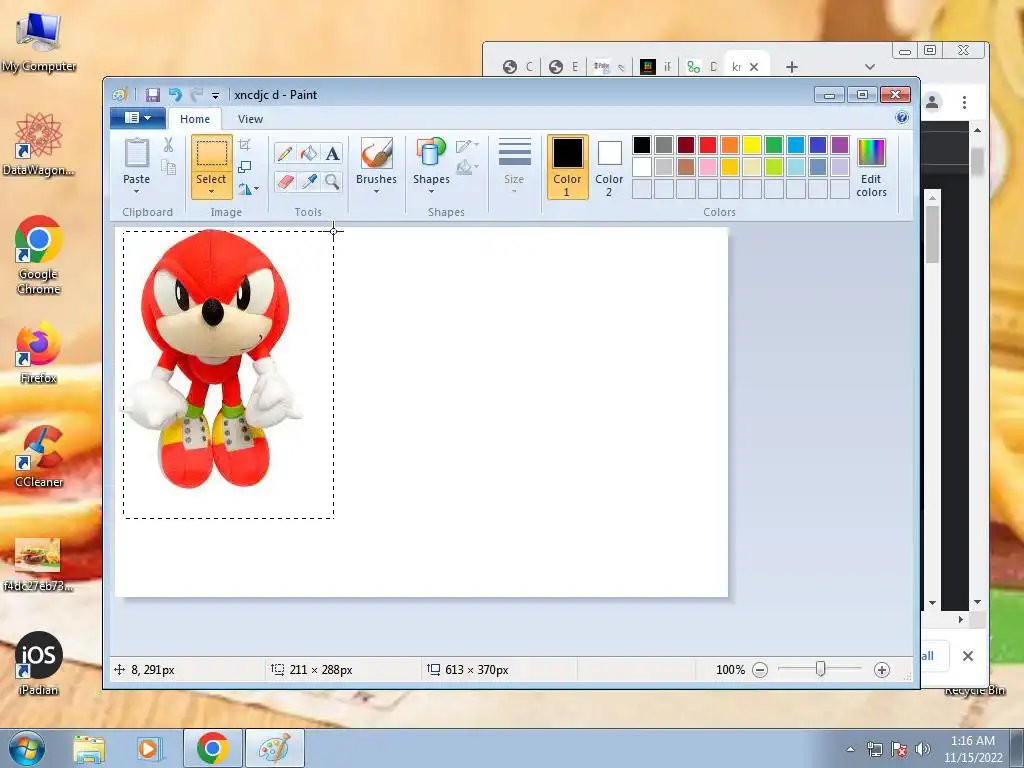Switch to Chrome in the taskbar
This screenshot has height=768, width=1024.
point(212,748)
